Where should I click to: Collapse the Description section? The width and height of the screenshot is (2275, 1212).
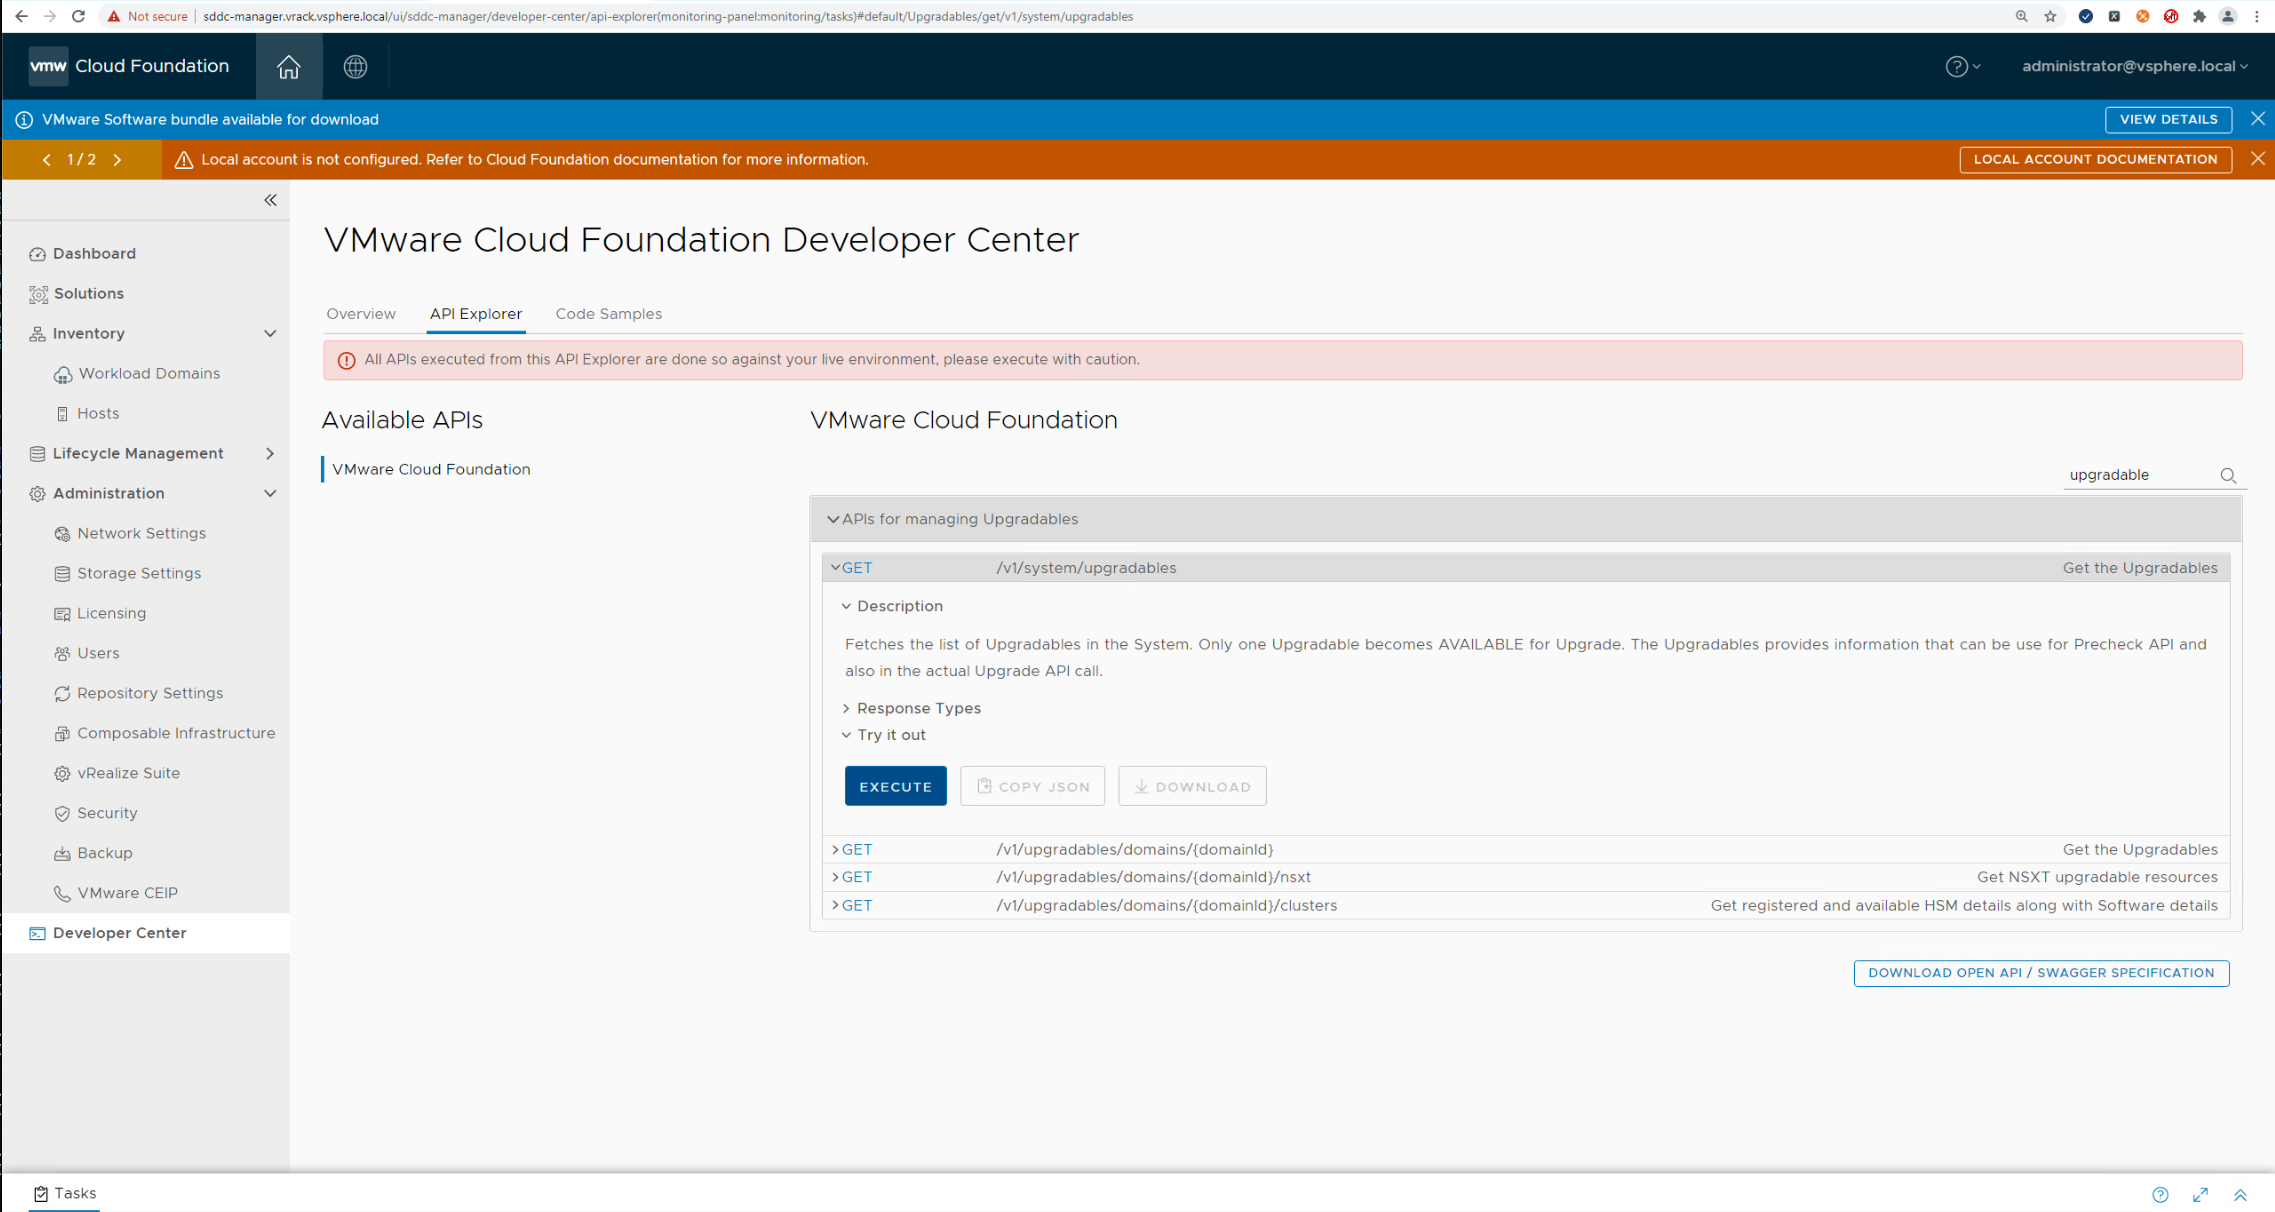point(847,606)
